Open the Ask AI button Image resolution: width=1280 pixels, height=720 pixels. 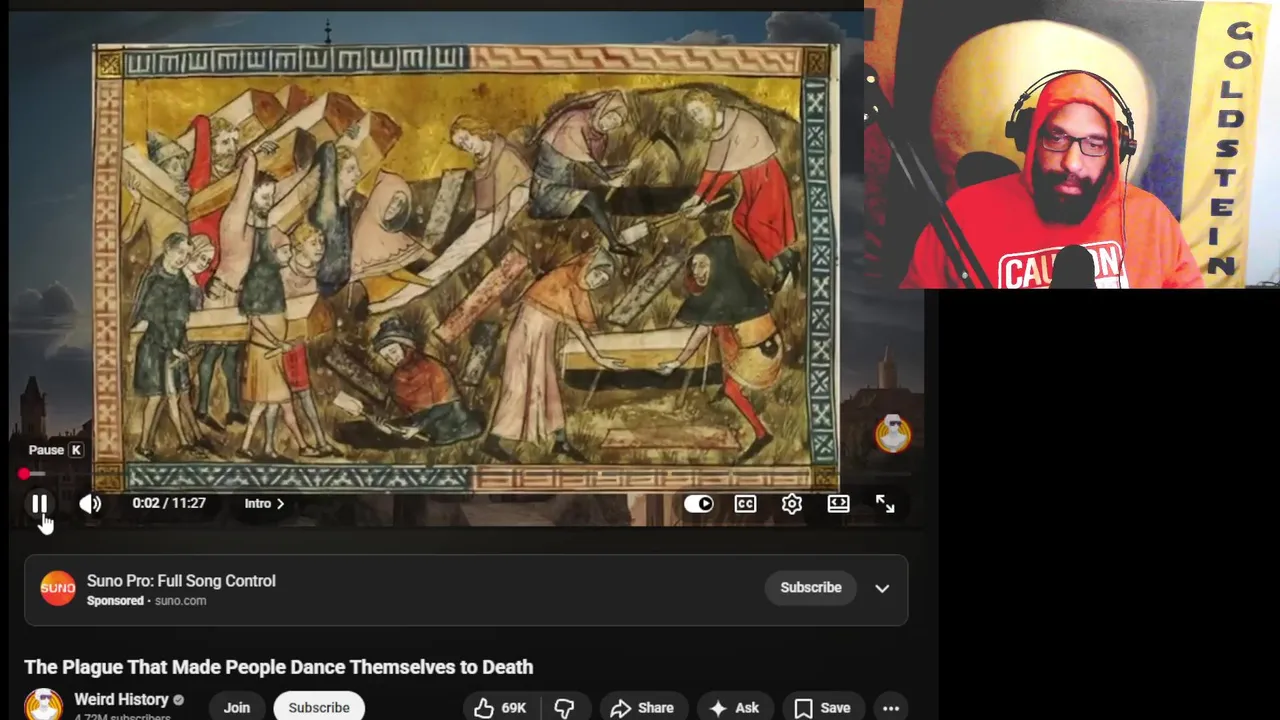(734, 707)
